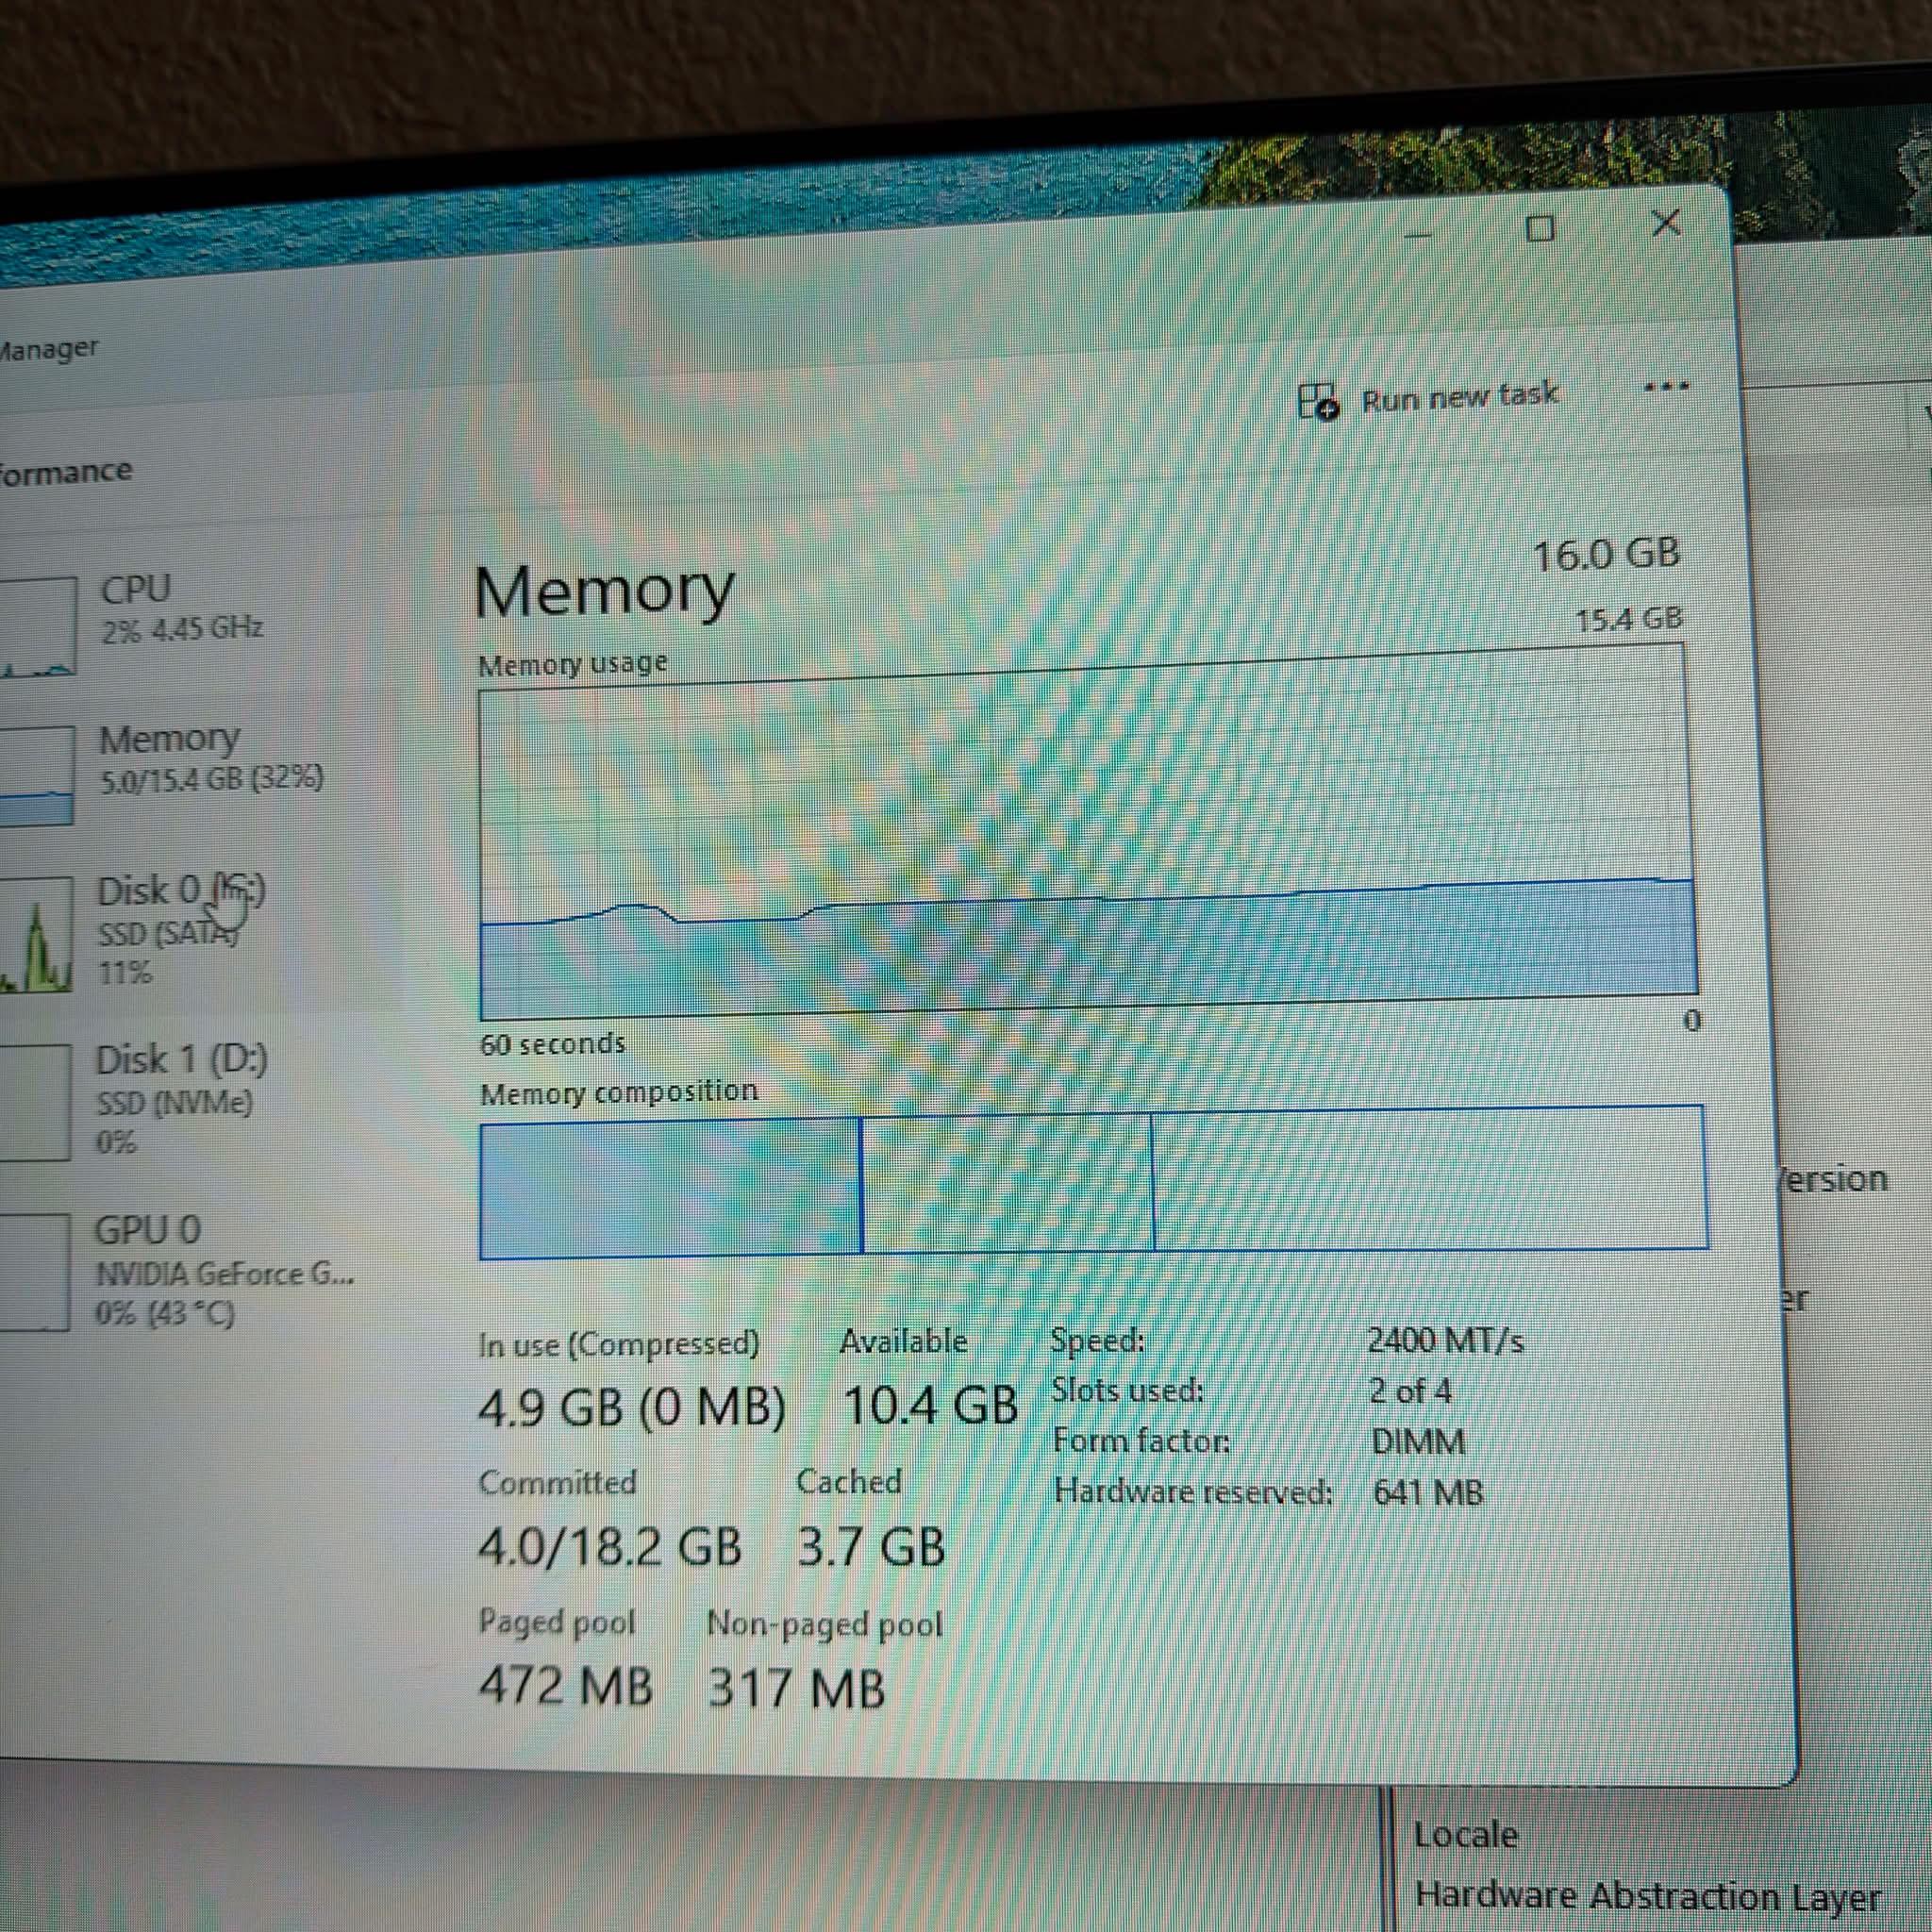1932x1932 pixels.
Task: Click the free segment of Memory composition bar
Action: 1430,1178
